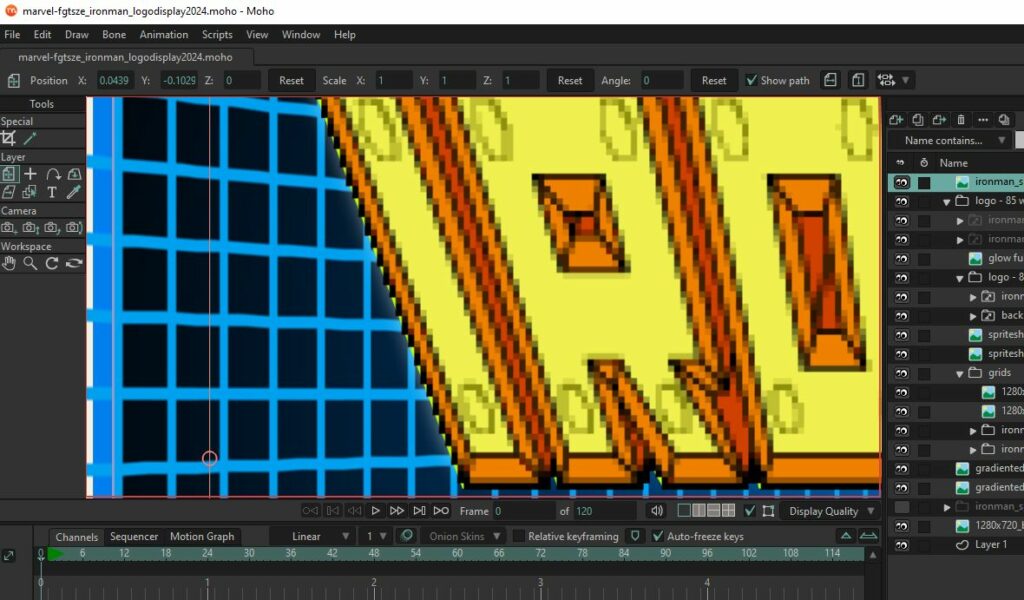Click the New Layer plus icon
The height and width of the screenshot is (600, 1024).
pyautogui.click(x=896, y=120)
